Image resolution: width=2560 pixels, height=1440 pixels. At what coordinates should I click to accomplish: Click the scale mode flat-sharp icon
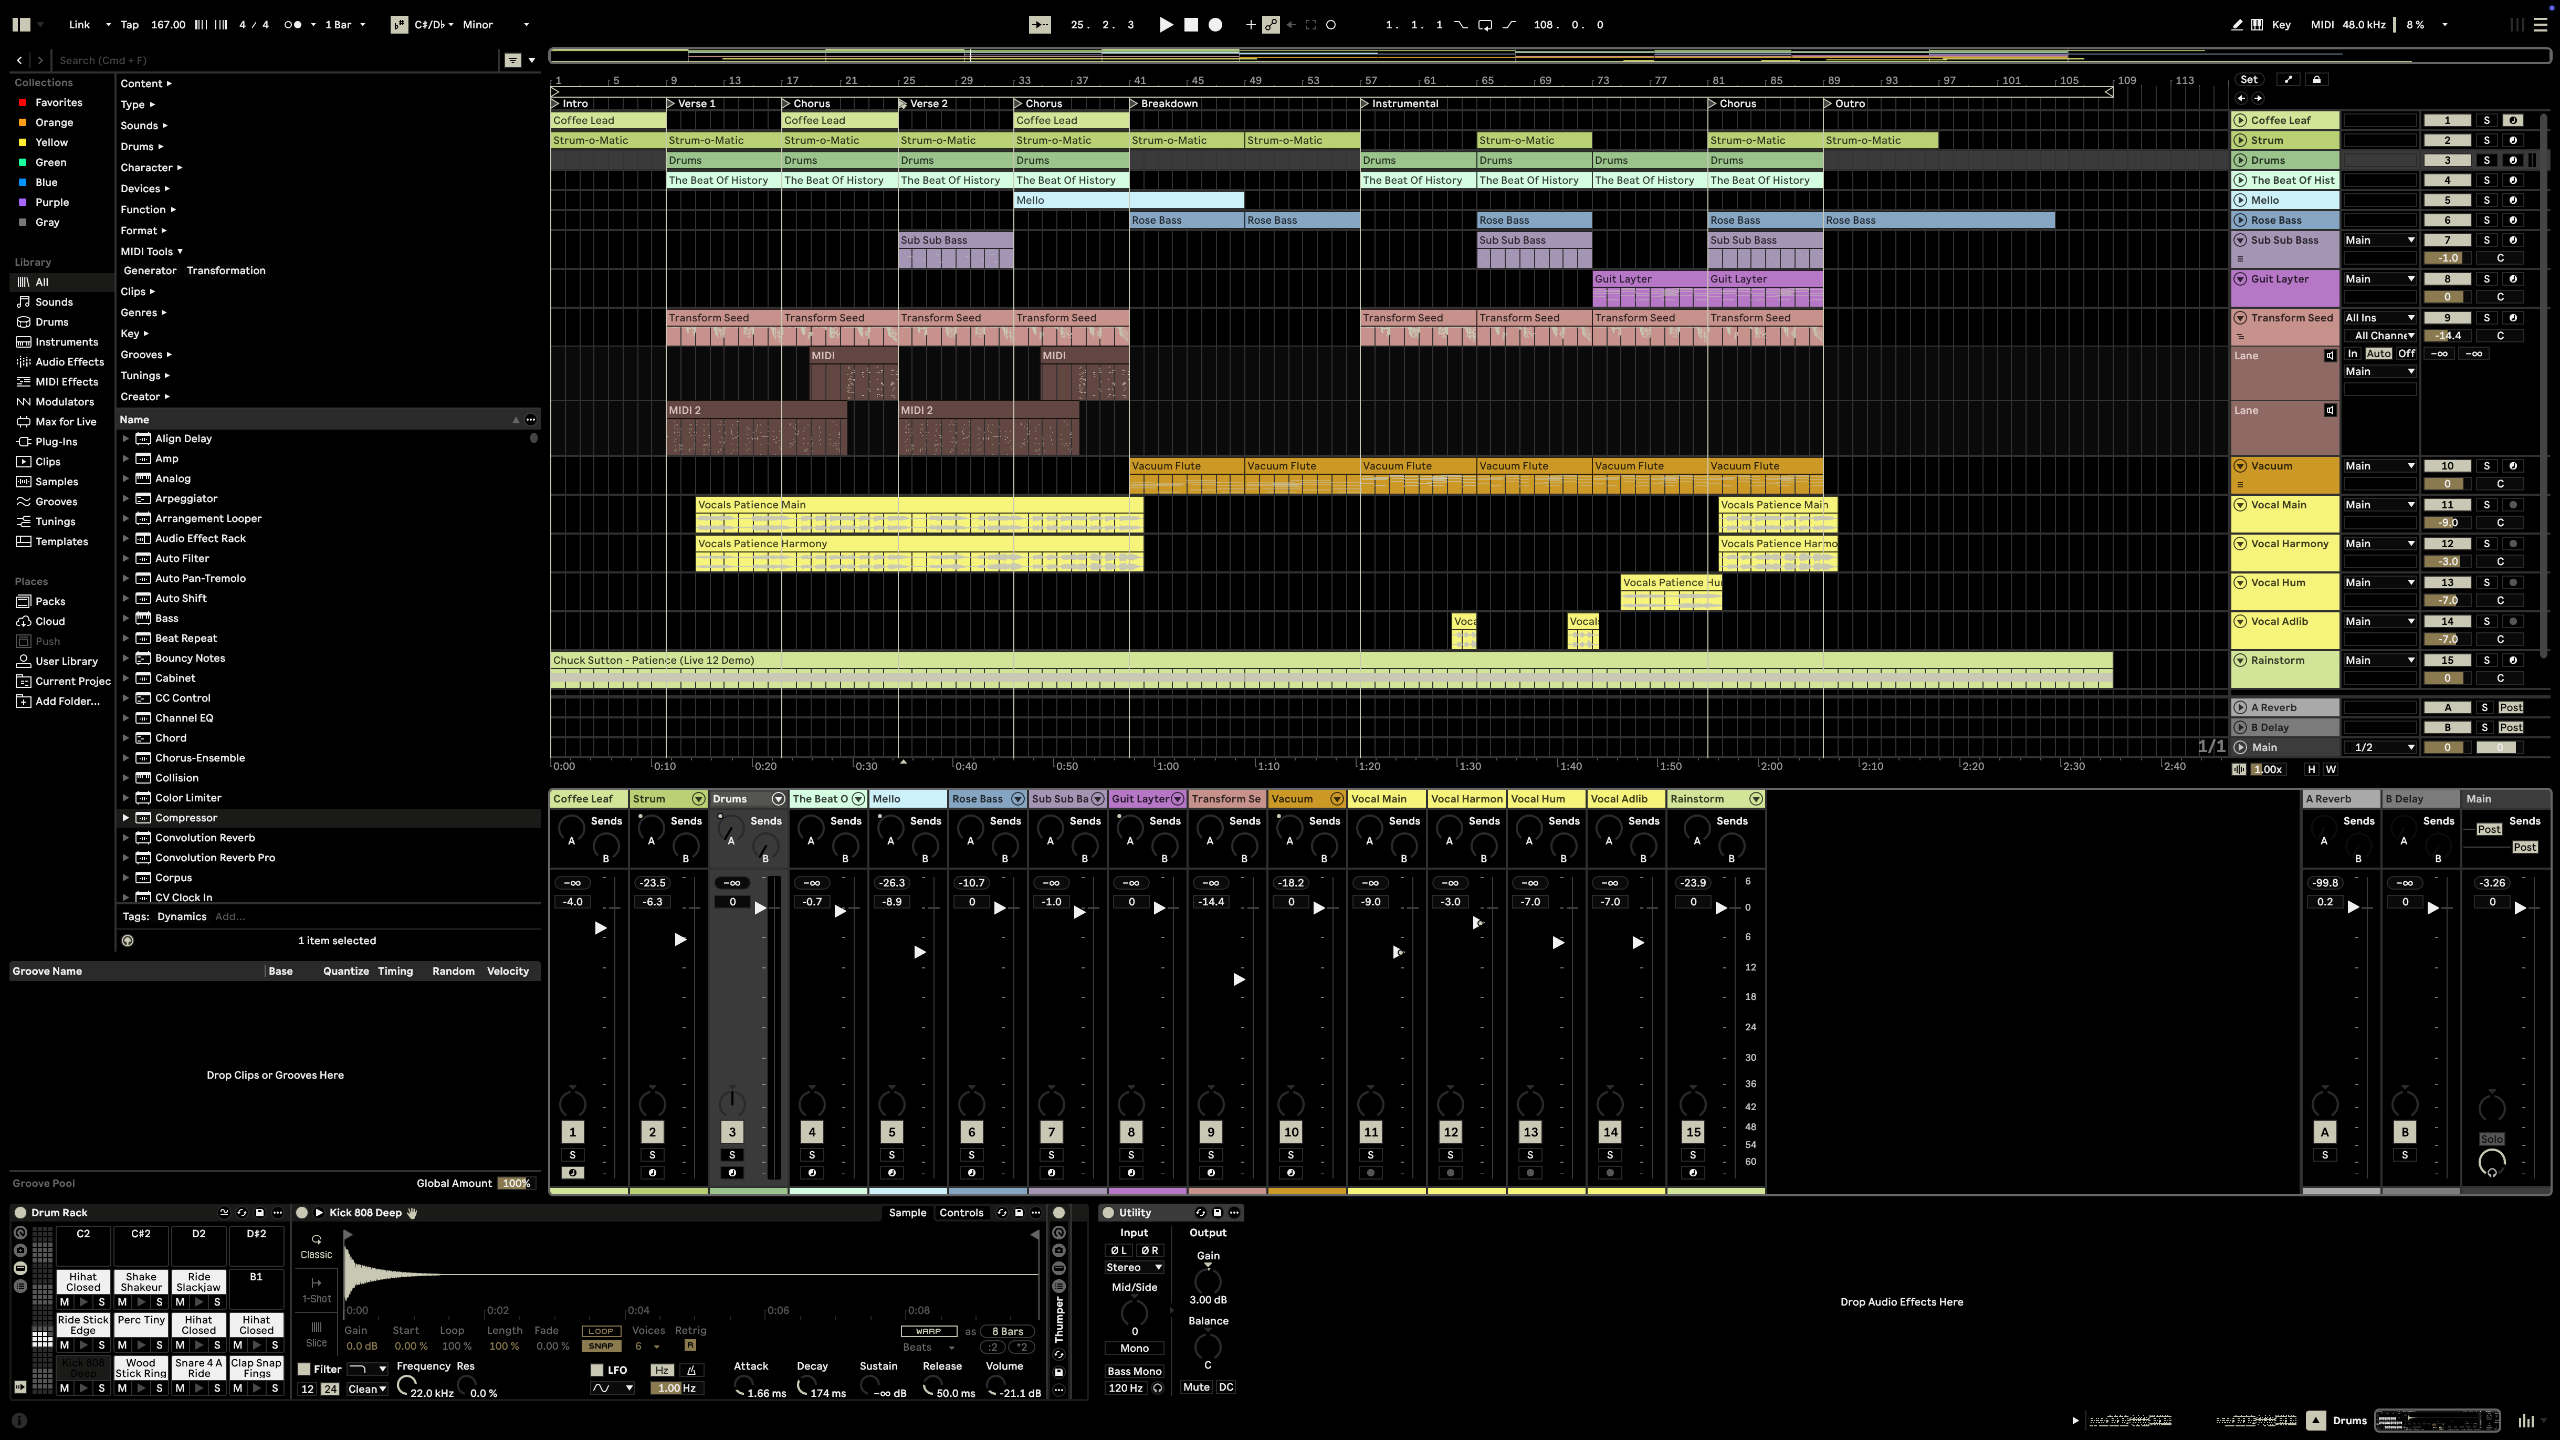[x=399, y=25]
